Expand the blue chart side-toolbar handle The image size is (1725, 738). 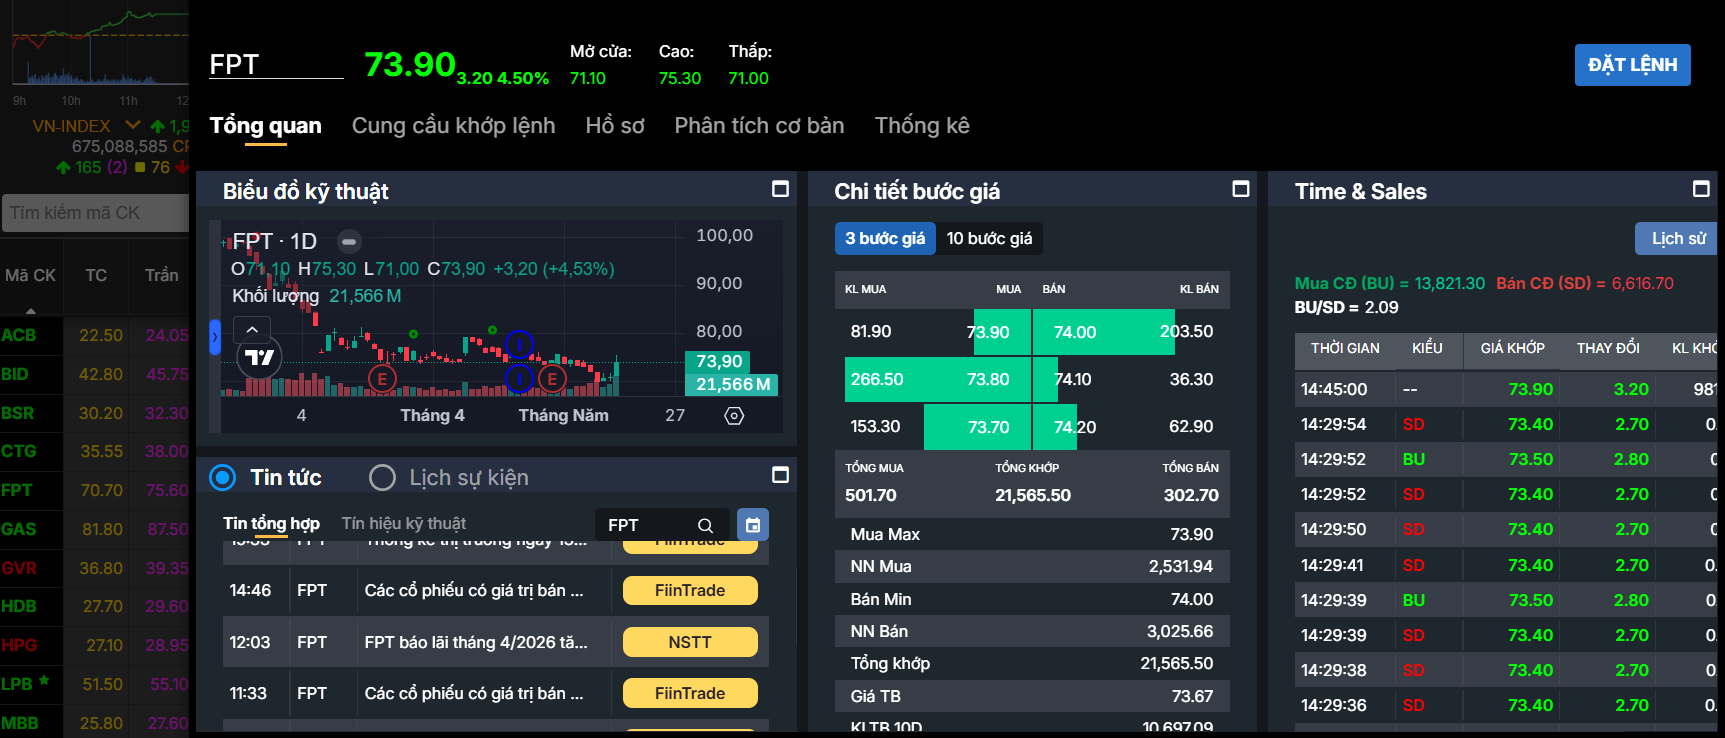pos(214,337)
